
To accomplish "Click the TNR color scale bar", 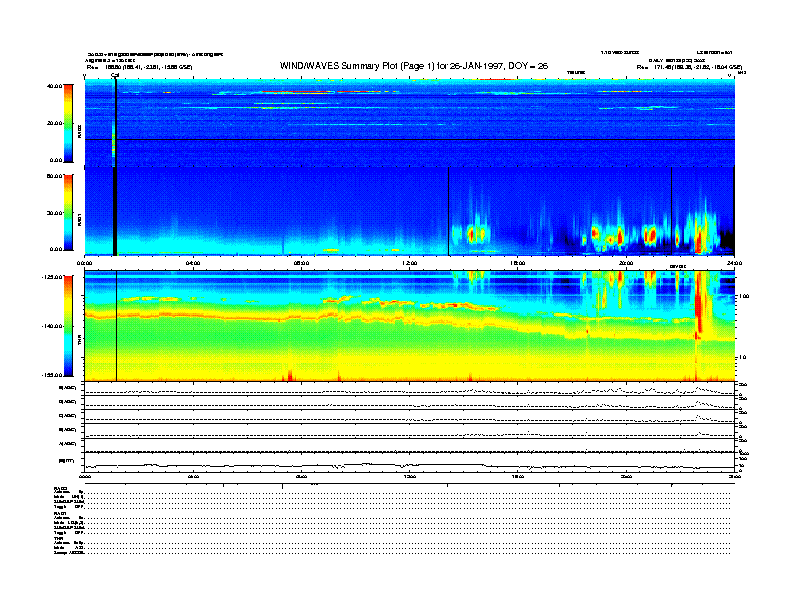I will 68,326.
